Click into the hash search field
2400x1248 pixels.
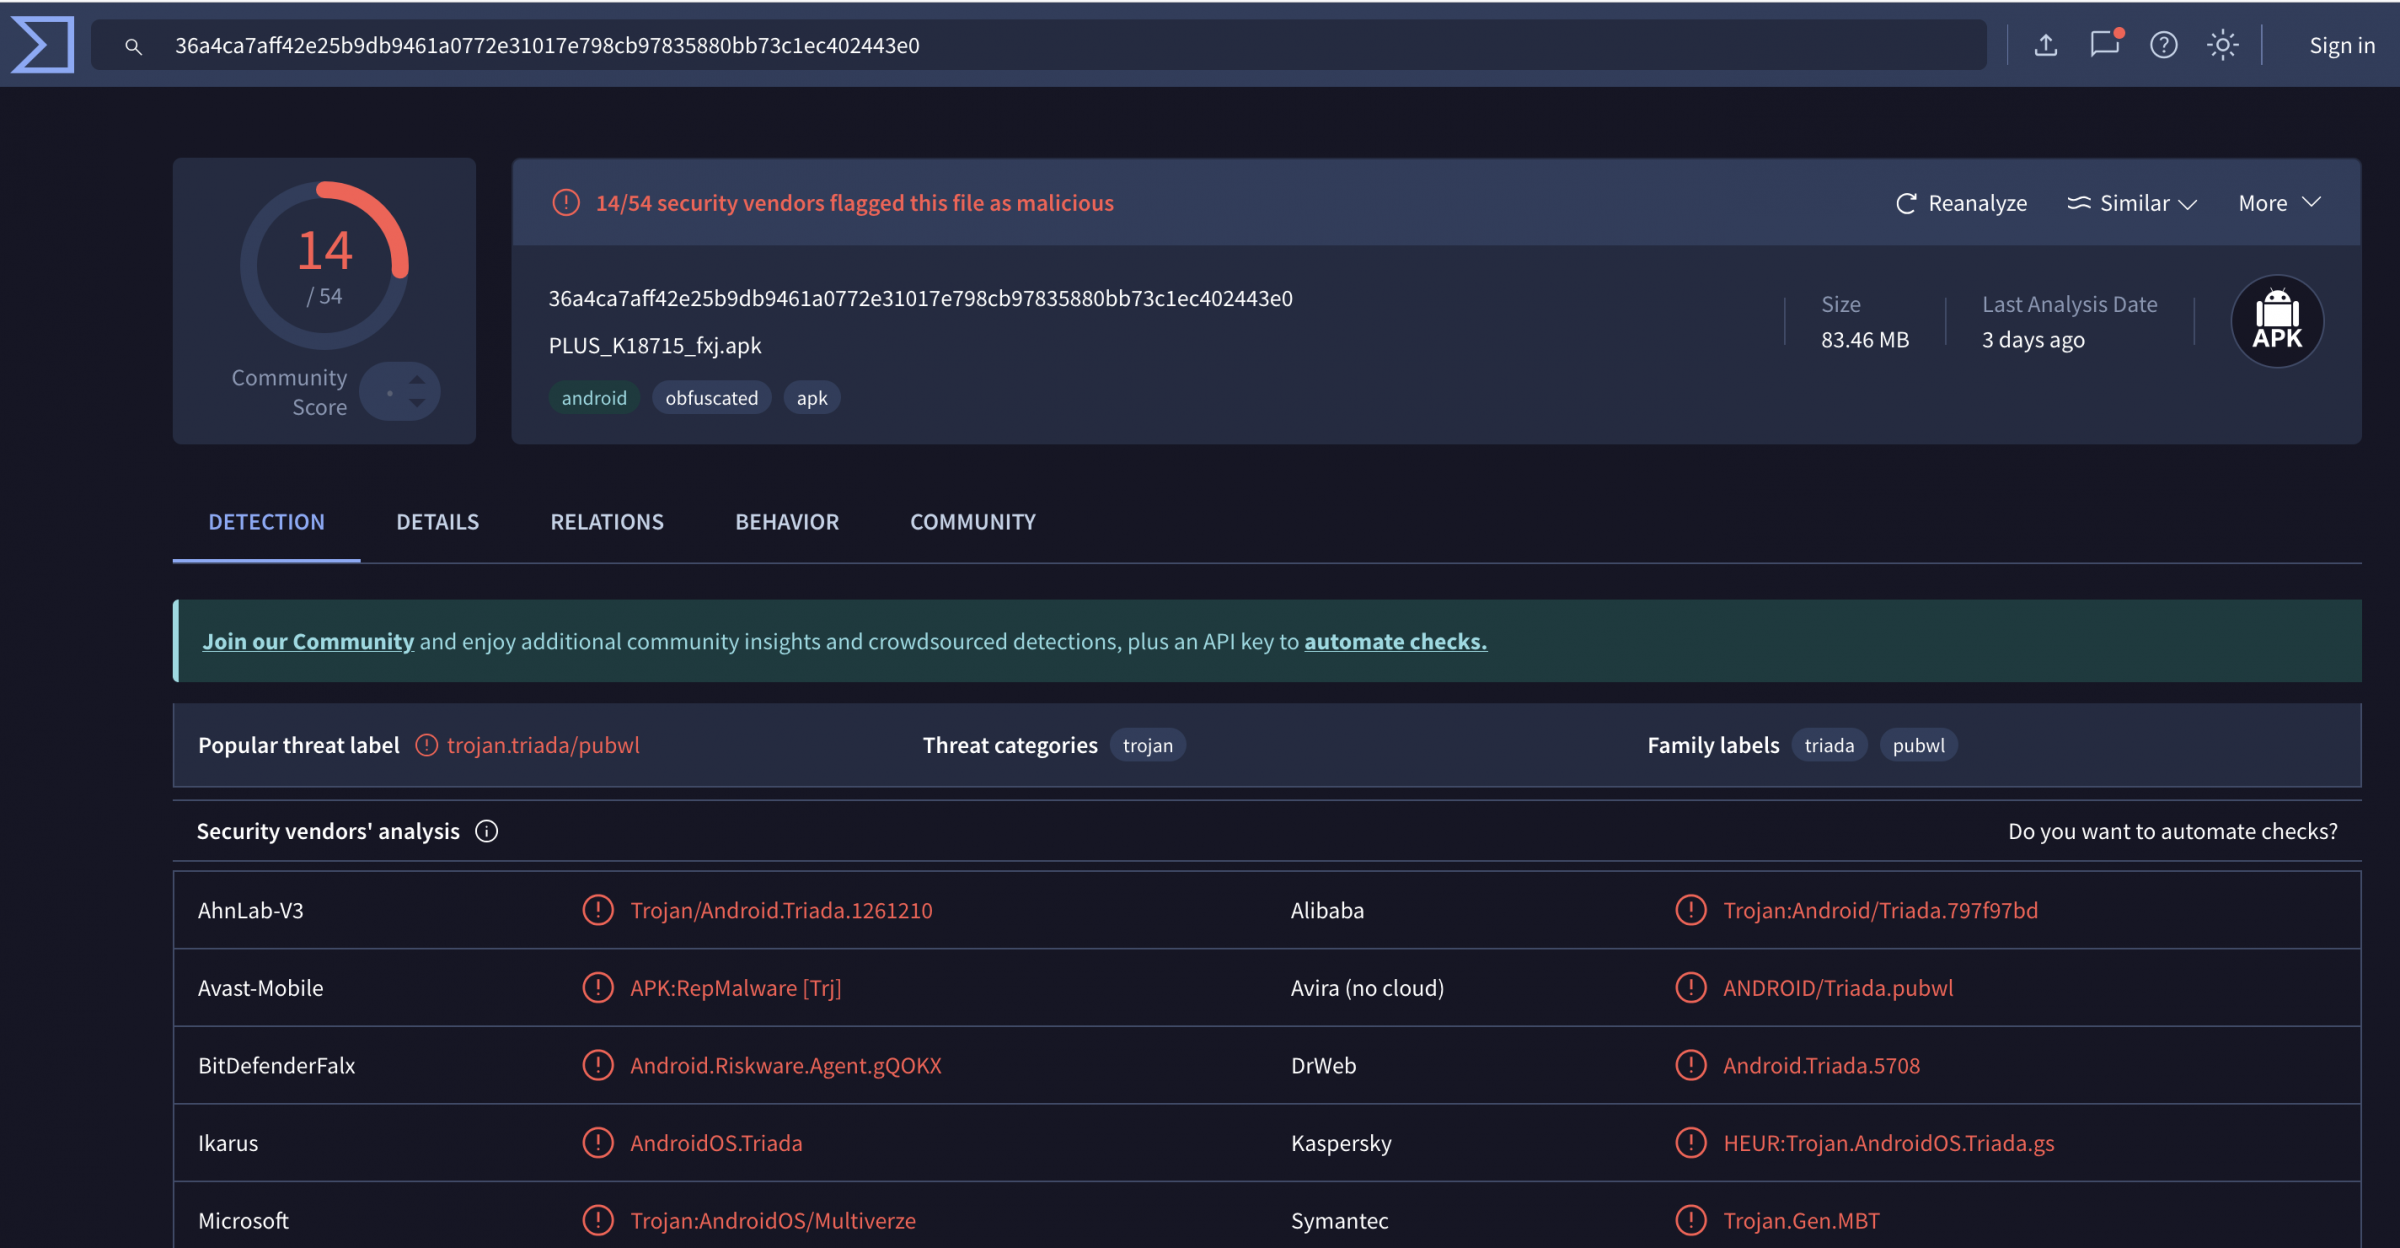1038,45
